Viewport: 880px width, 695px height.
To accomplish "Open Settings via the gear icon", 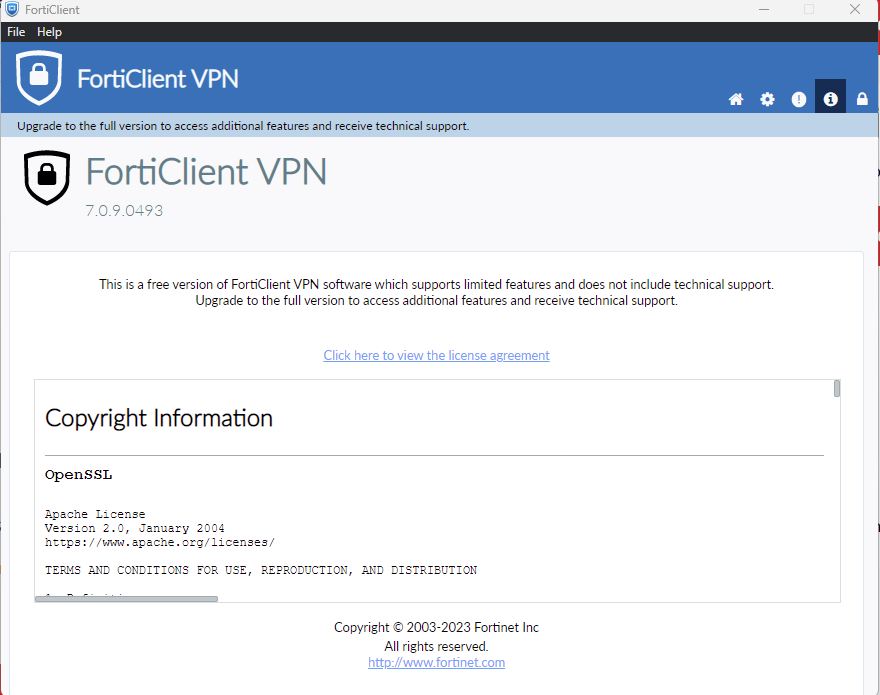I will (767, 99).
